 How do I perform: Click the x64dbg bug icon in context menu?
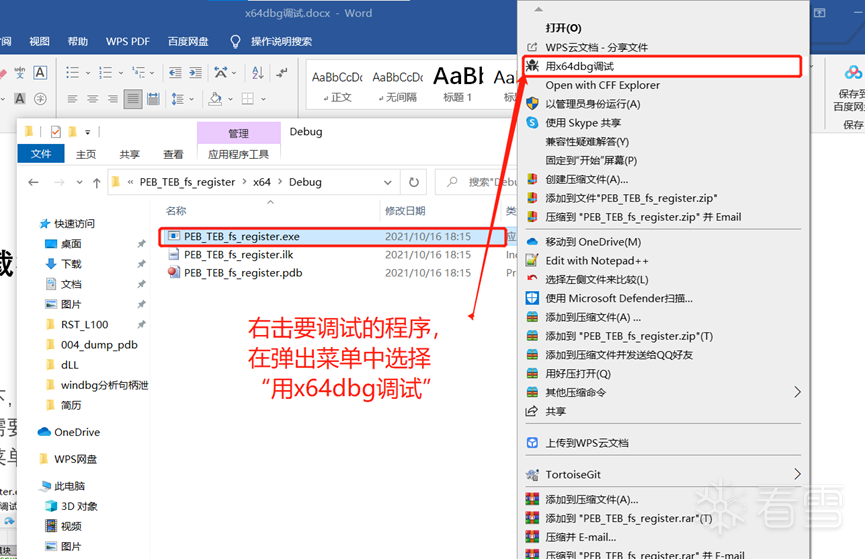532,66
